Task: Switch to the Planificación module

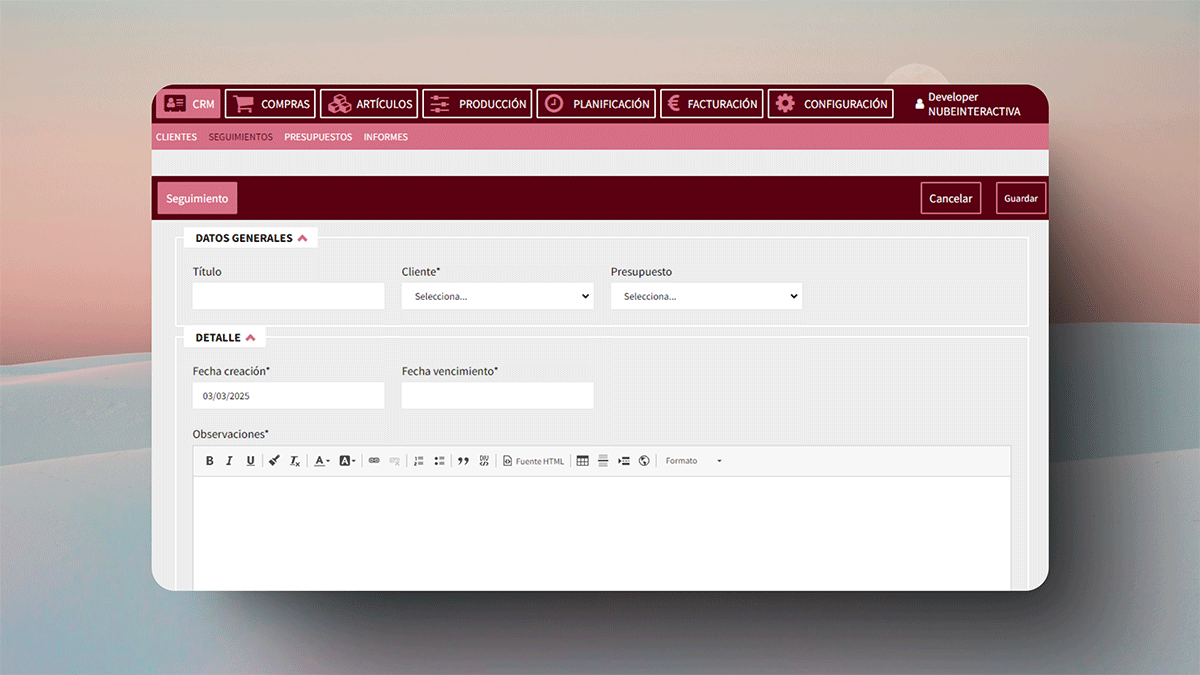Action: coord(596,103)
